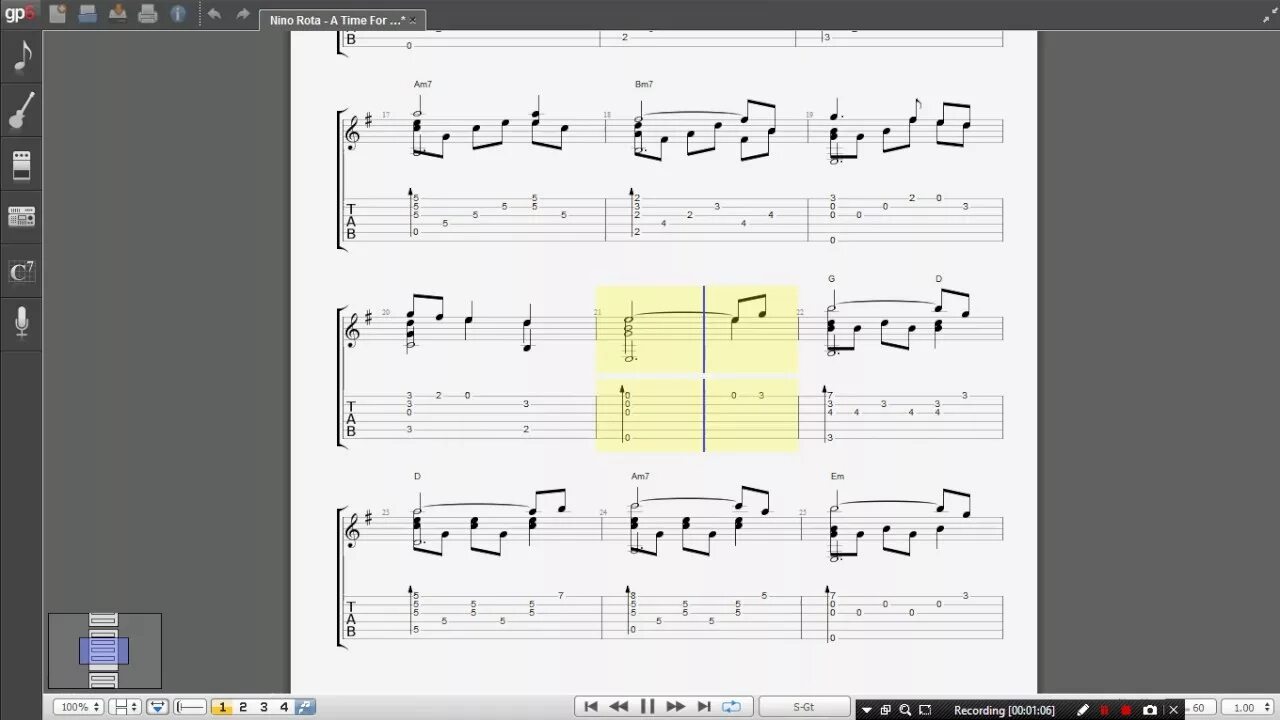The image size is (1280, 720).
Task: Open the 100% zoom dropdown
Action: 77,707
